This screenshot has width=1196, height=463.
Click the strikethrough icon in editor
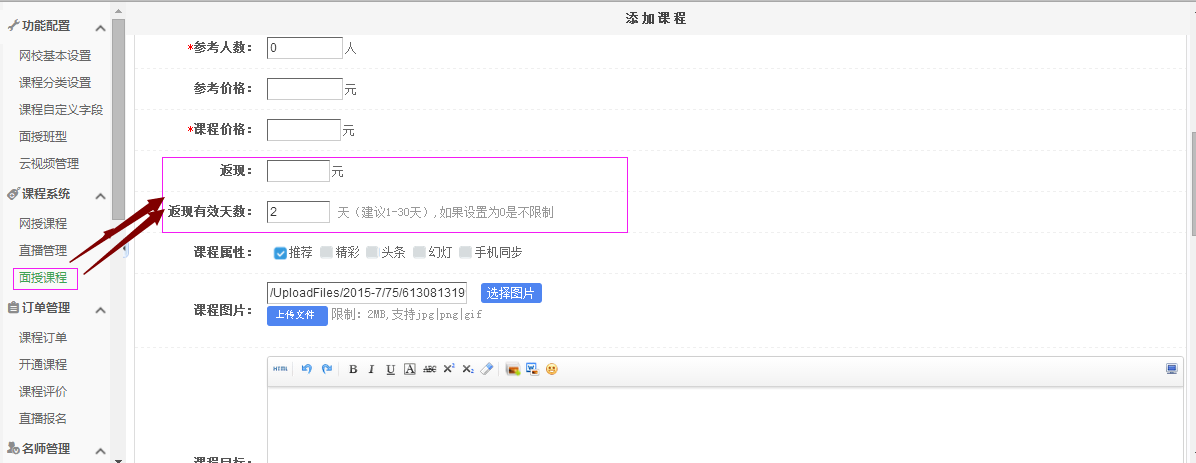[429, 369]
